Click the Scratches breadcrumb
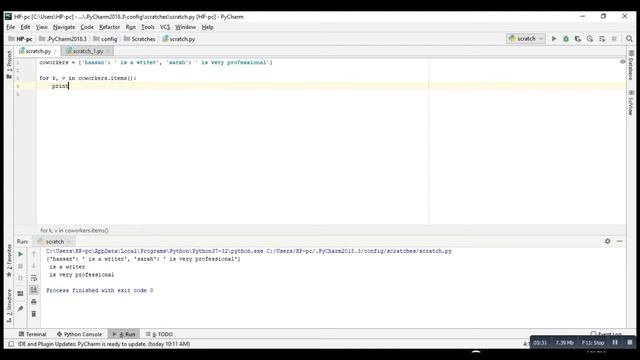 (140, 39)
